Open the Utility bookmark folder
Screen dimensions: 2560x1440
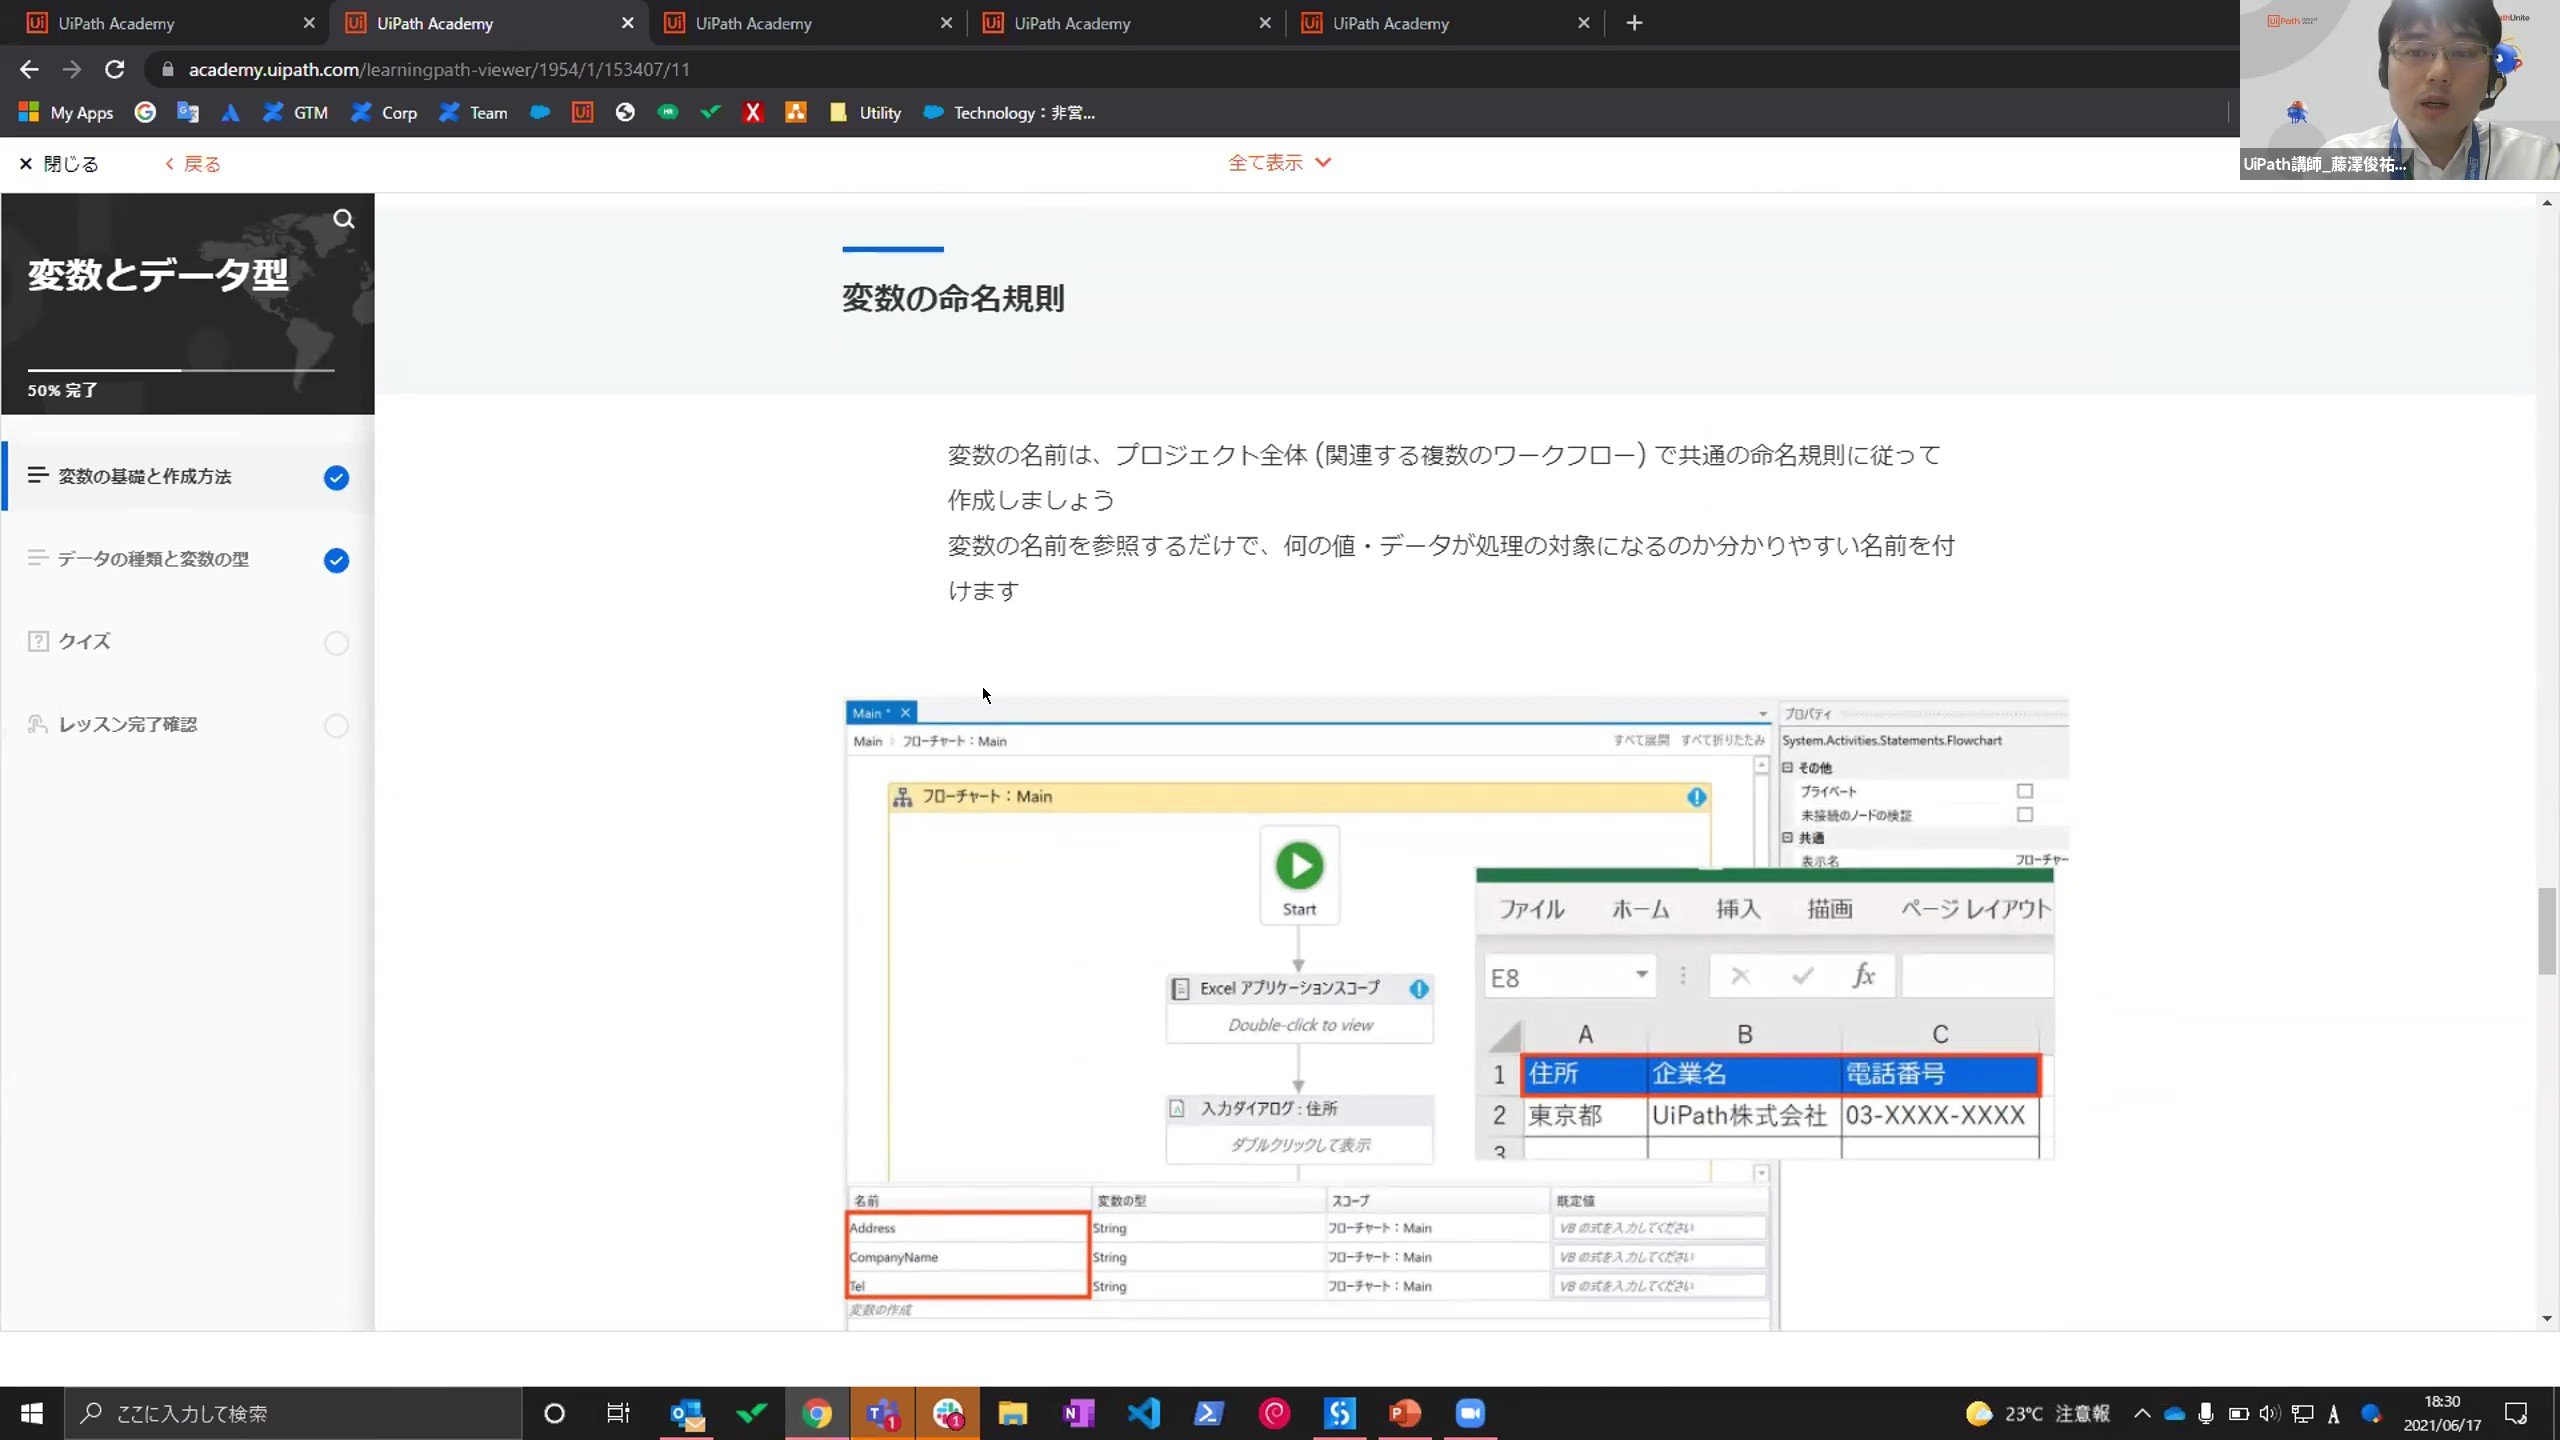coord(866,113)
